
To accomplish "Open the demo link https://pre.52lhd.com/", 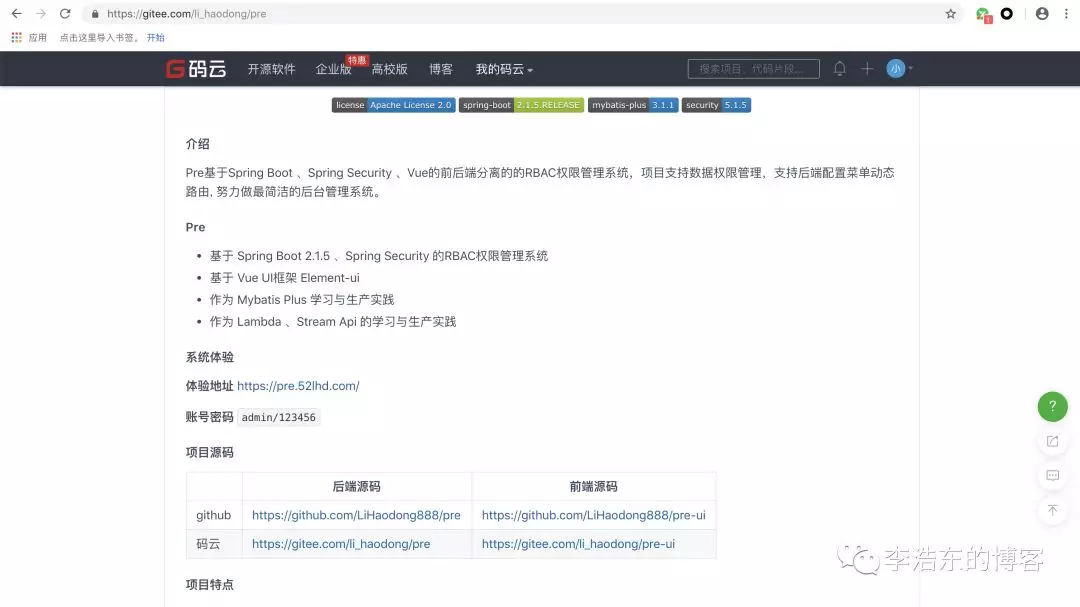I will pos(298,386).
